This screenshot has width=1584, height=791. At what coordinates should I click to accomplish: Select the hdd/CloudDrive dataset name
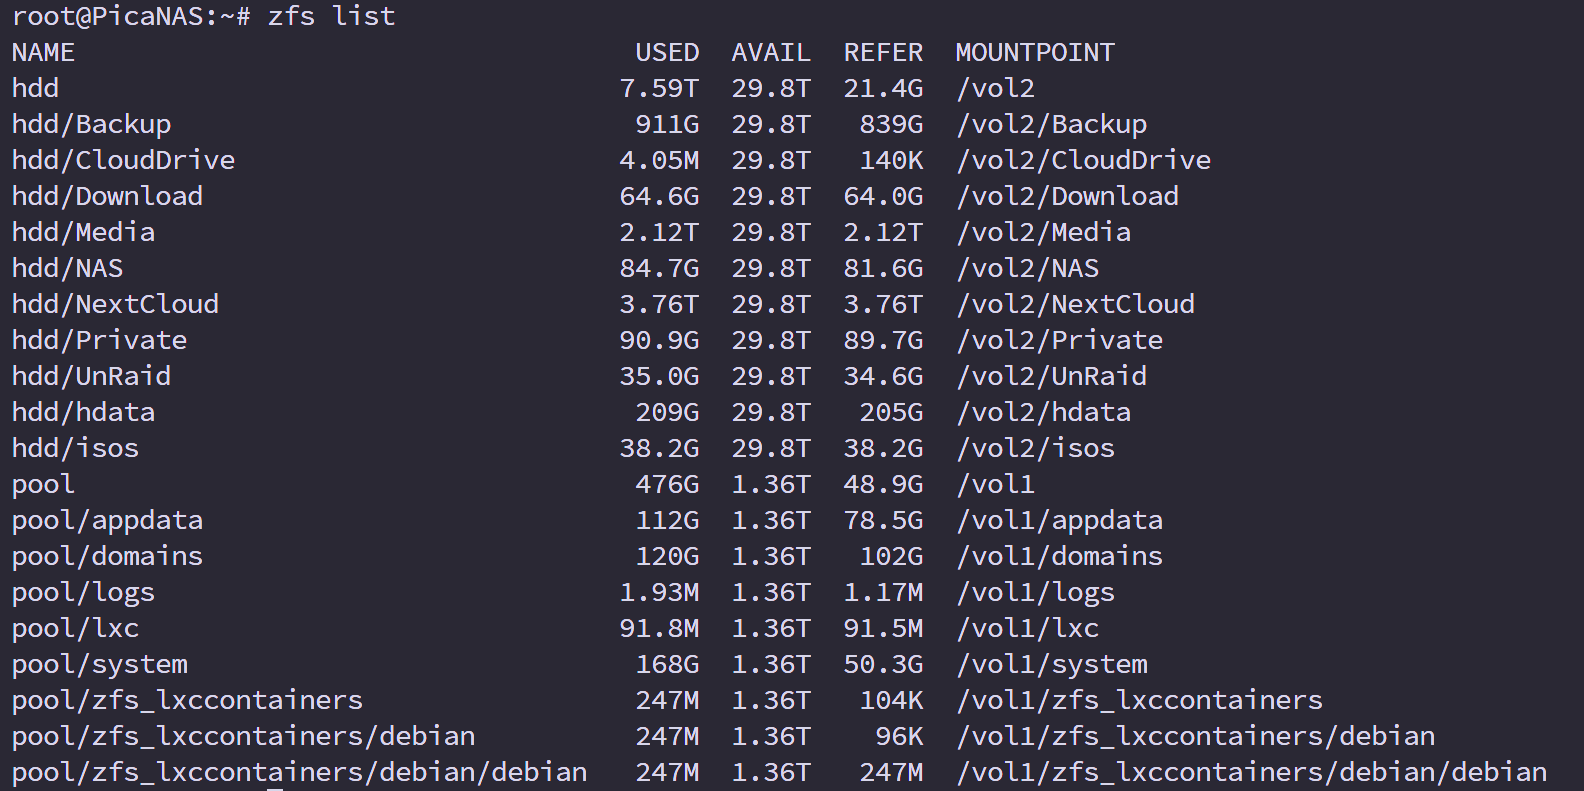point(123,160)
